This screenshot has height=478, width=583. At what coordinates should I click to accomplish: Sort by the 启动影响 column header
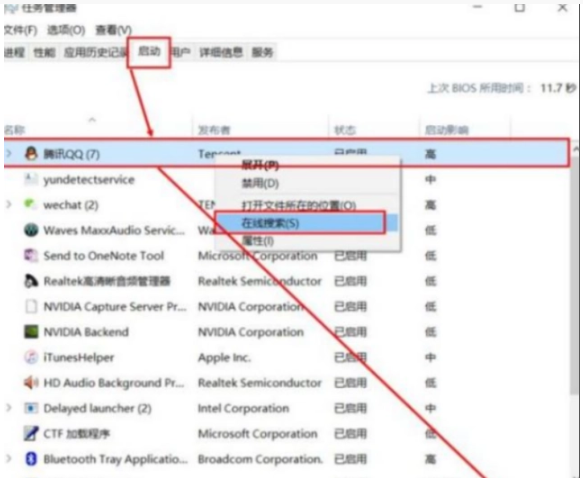click(447, 130)
